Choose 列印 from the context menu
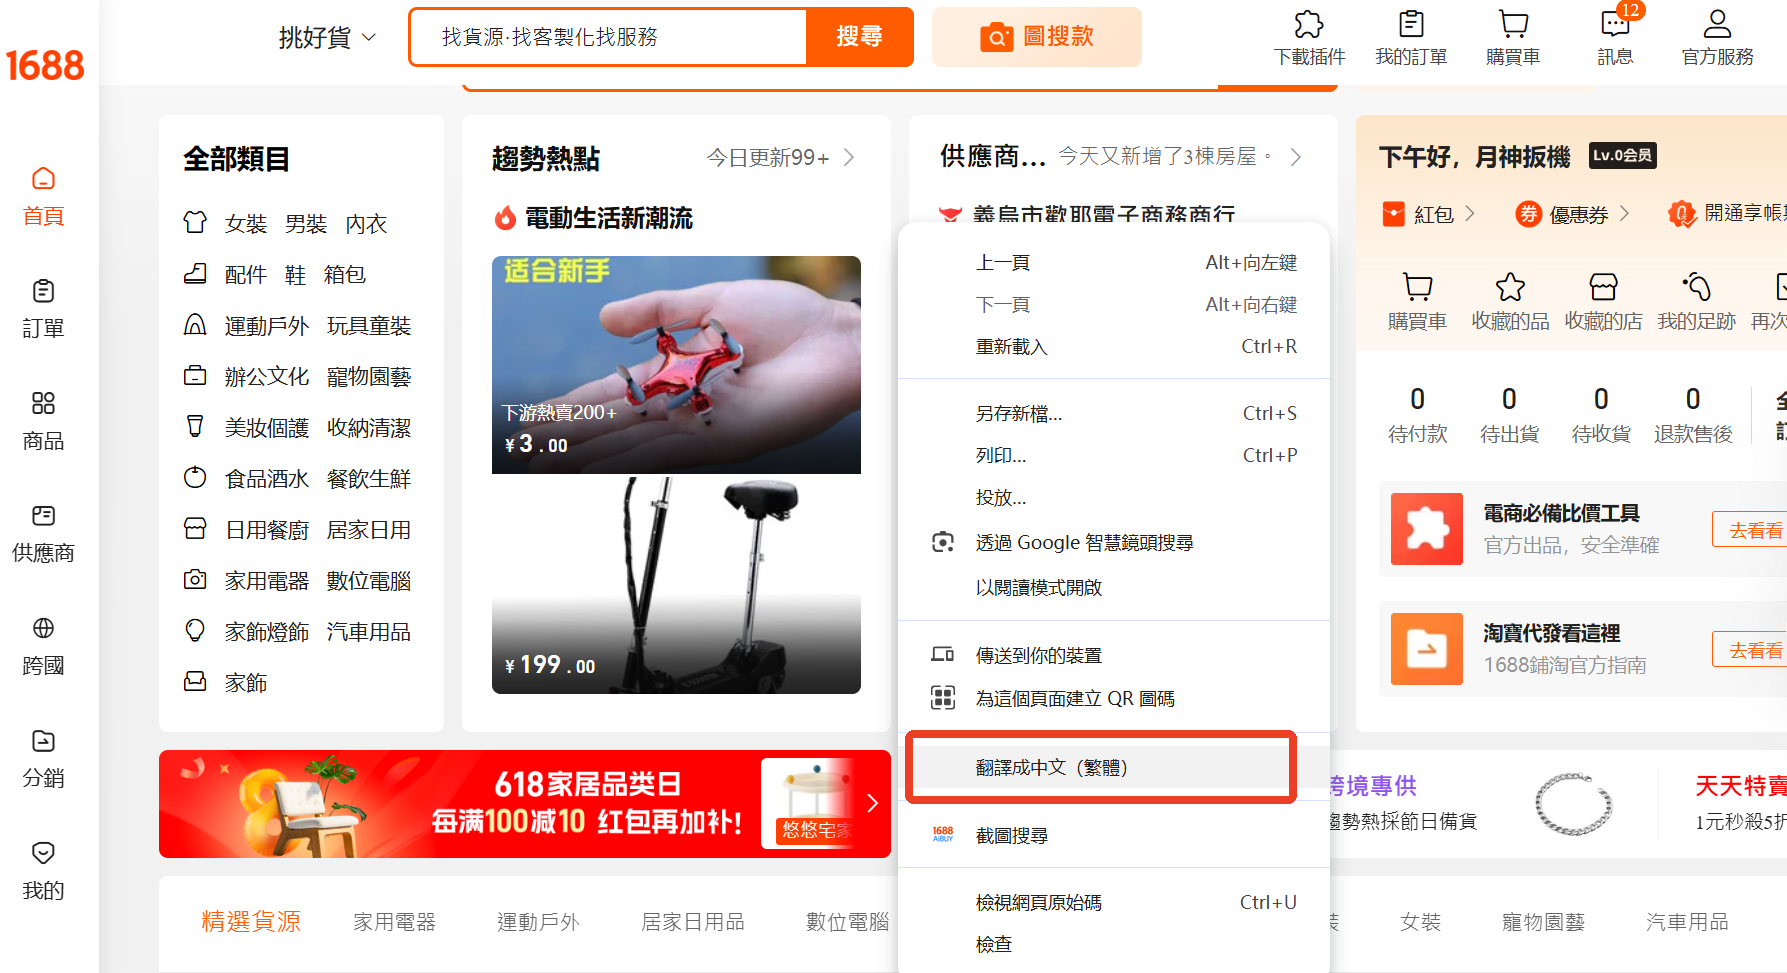The image size is (1787, 973). coord(1114,456)
